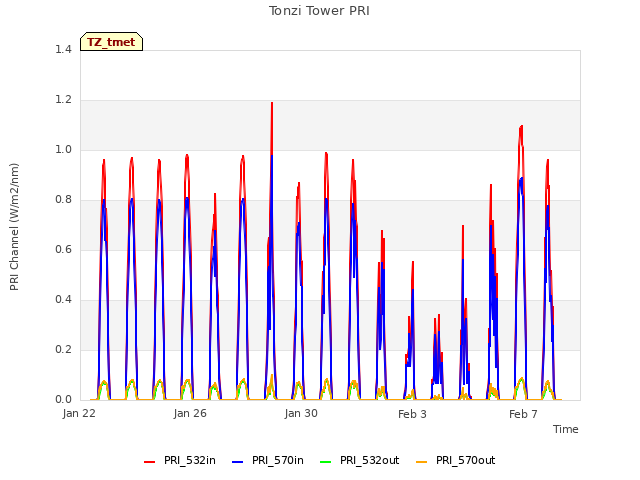Click the Jan 22 x-axis tick label
Image resolution: width=640 pixels, height=480 pixels.
click(x=79, y=413)
